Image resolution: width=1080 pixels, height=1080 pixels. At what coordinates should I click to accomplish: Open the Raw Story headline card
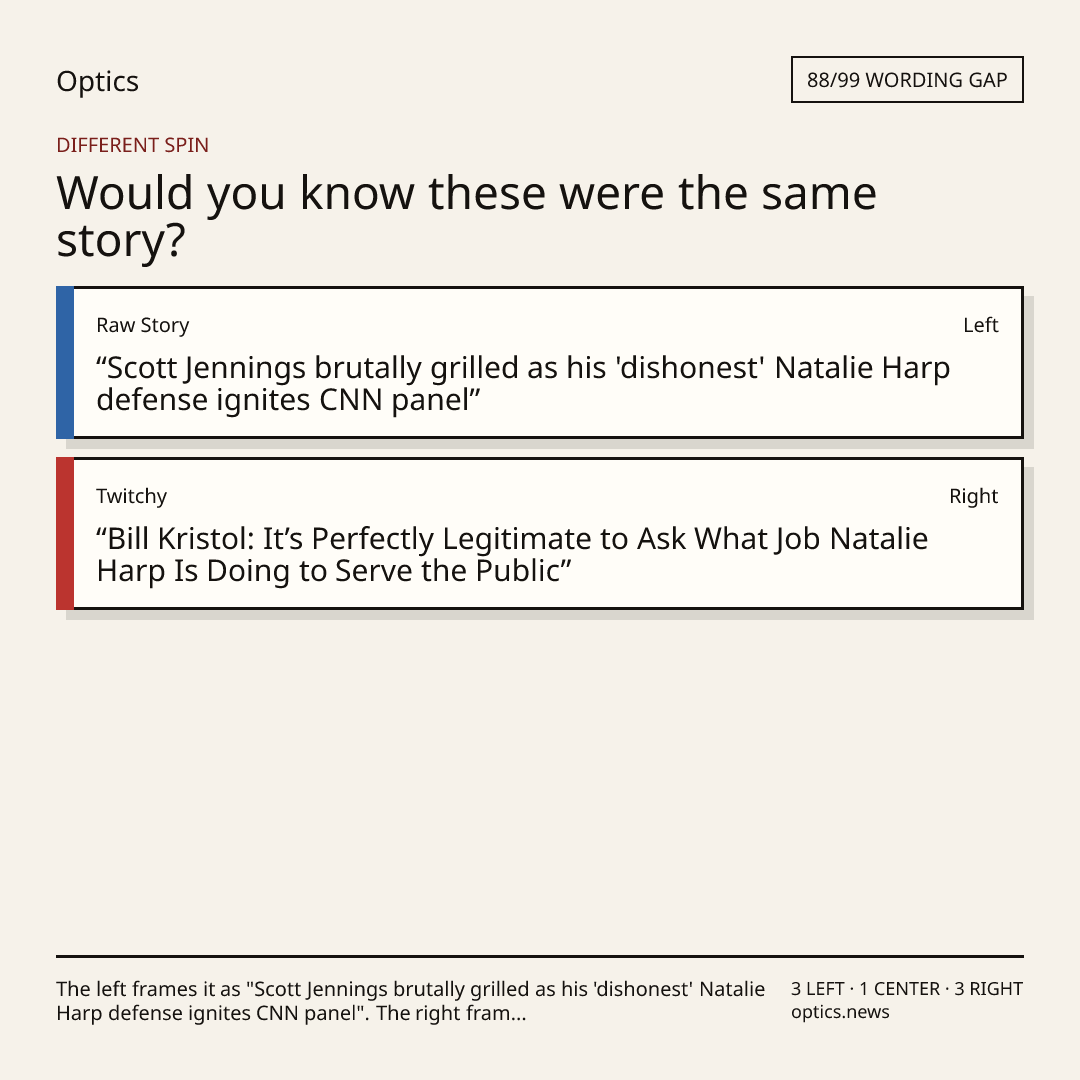coord(540,362)
